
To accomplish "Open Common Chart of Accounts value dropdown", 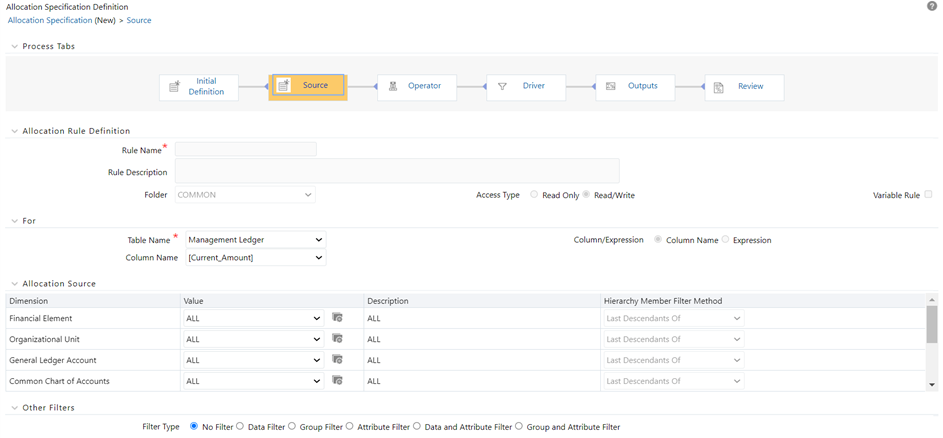I will 253,381.
